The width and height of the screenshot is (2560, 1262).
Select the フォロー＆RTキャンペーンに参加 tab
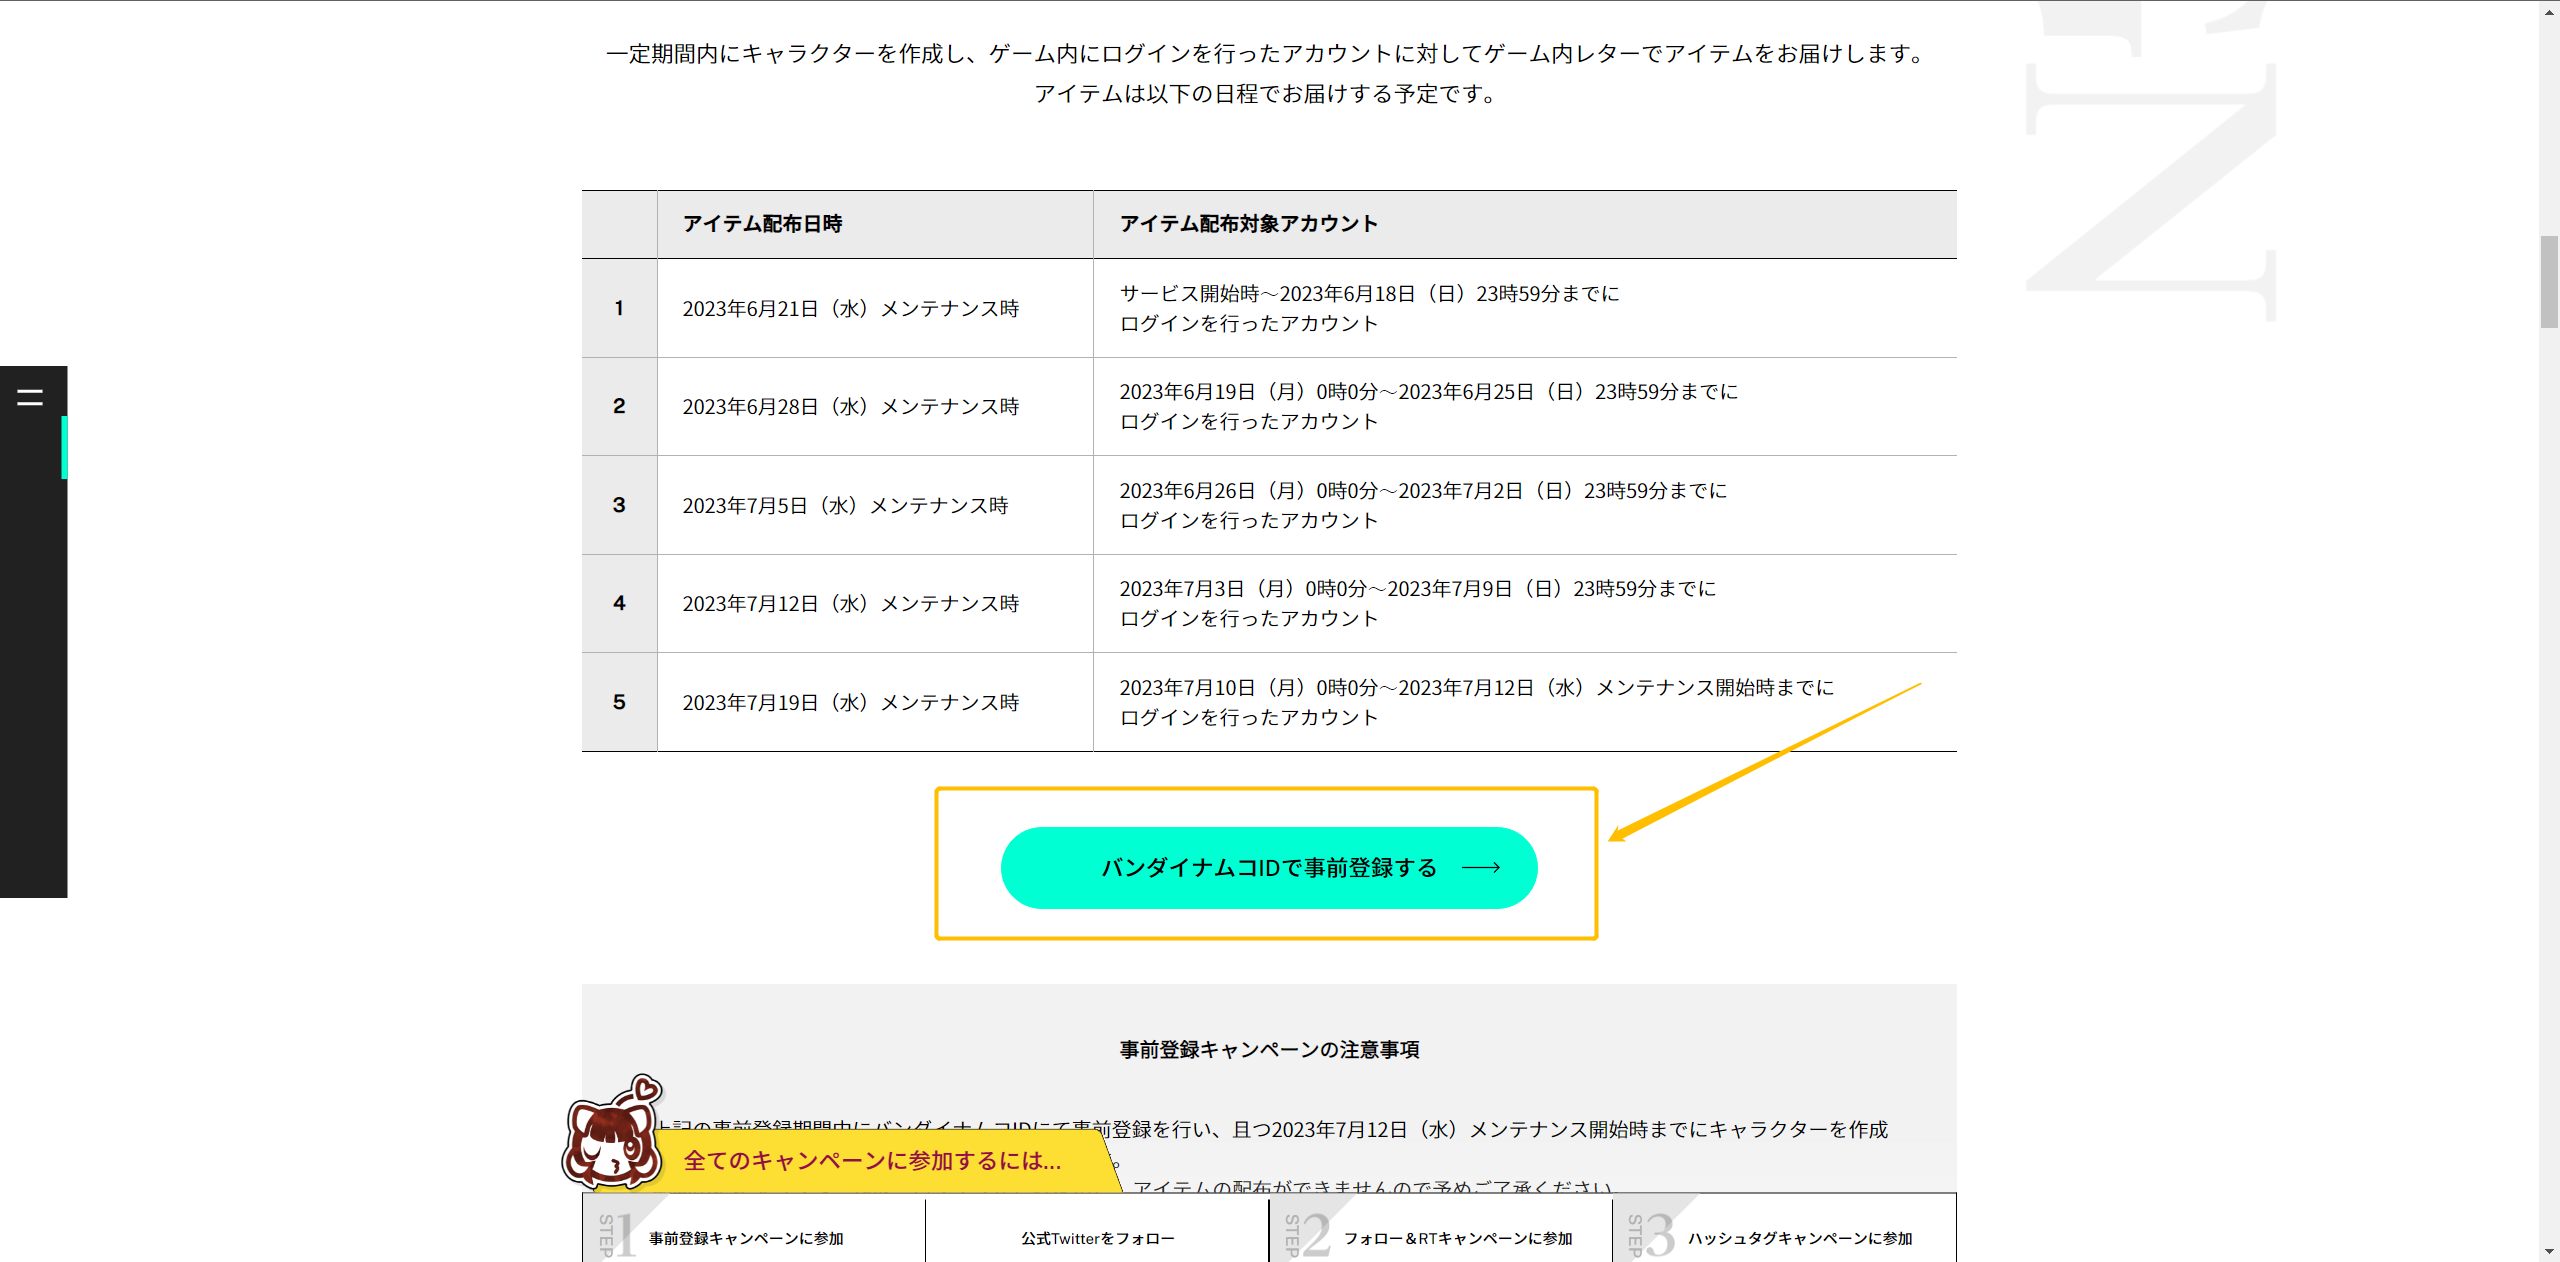click(x=1457, y=1238)
